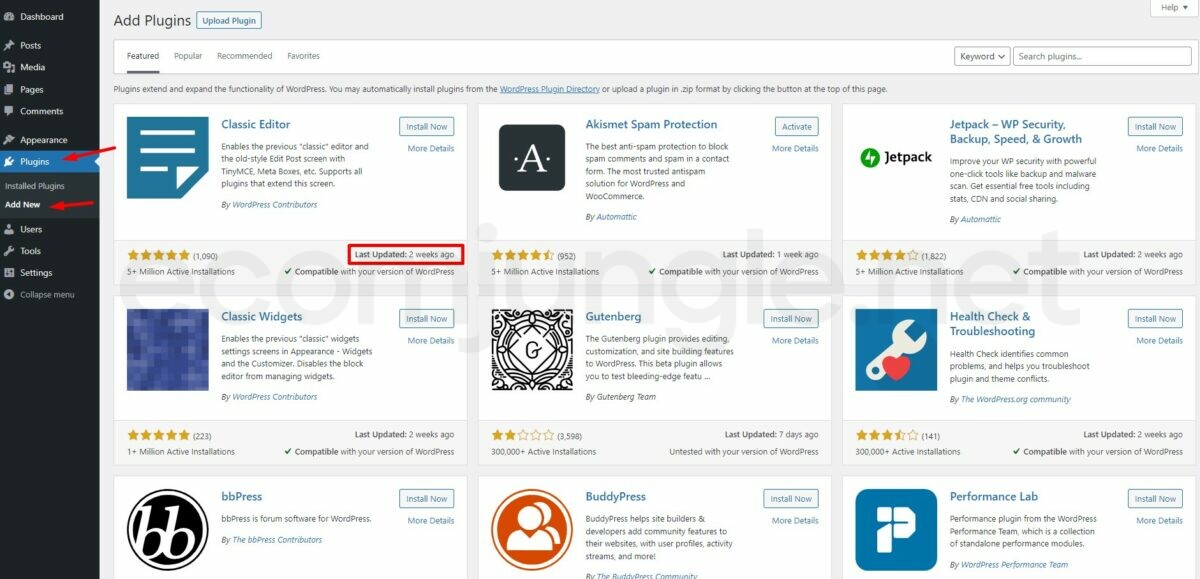Click the BuddyPress plugin icon
Screen dimensions: 1200x579
pos(531,530)
